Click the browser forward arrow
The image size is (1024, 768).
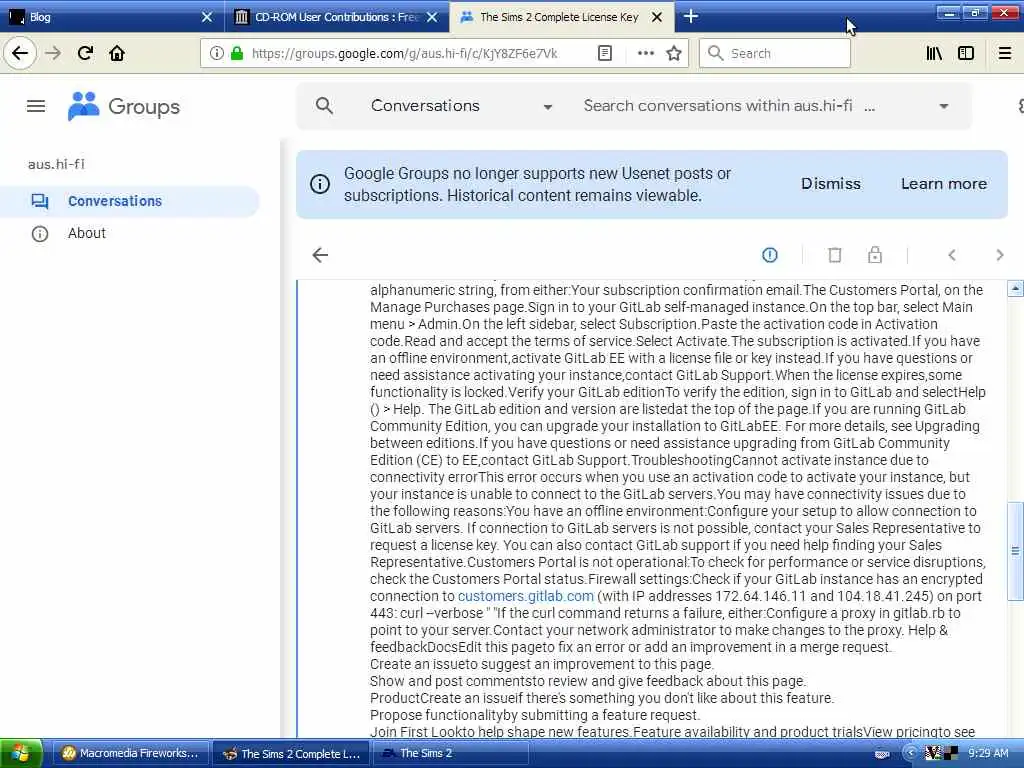coord(53,54)
